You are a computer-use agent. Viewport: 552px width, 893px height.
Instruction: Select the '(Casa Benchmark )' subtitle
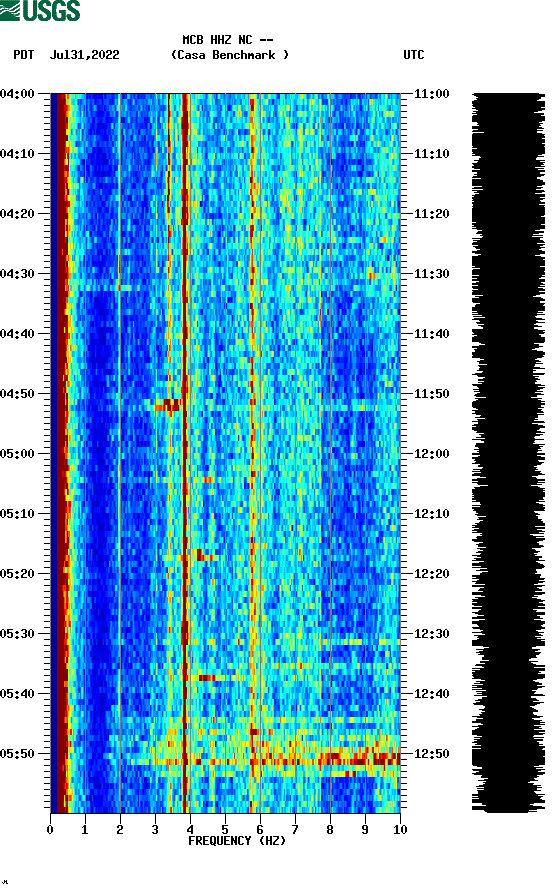pyautogui.click(x=230, y=55)
